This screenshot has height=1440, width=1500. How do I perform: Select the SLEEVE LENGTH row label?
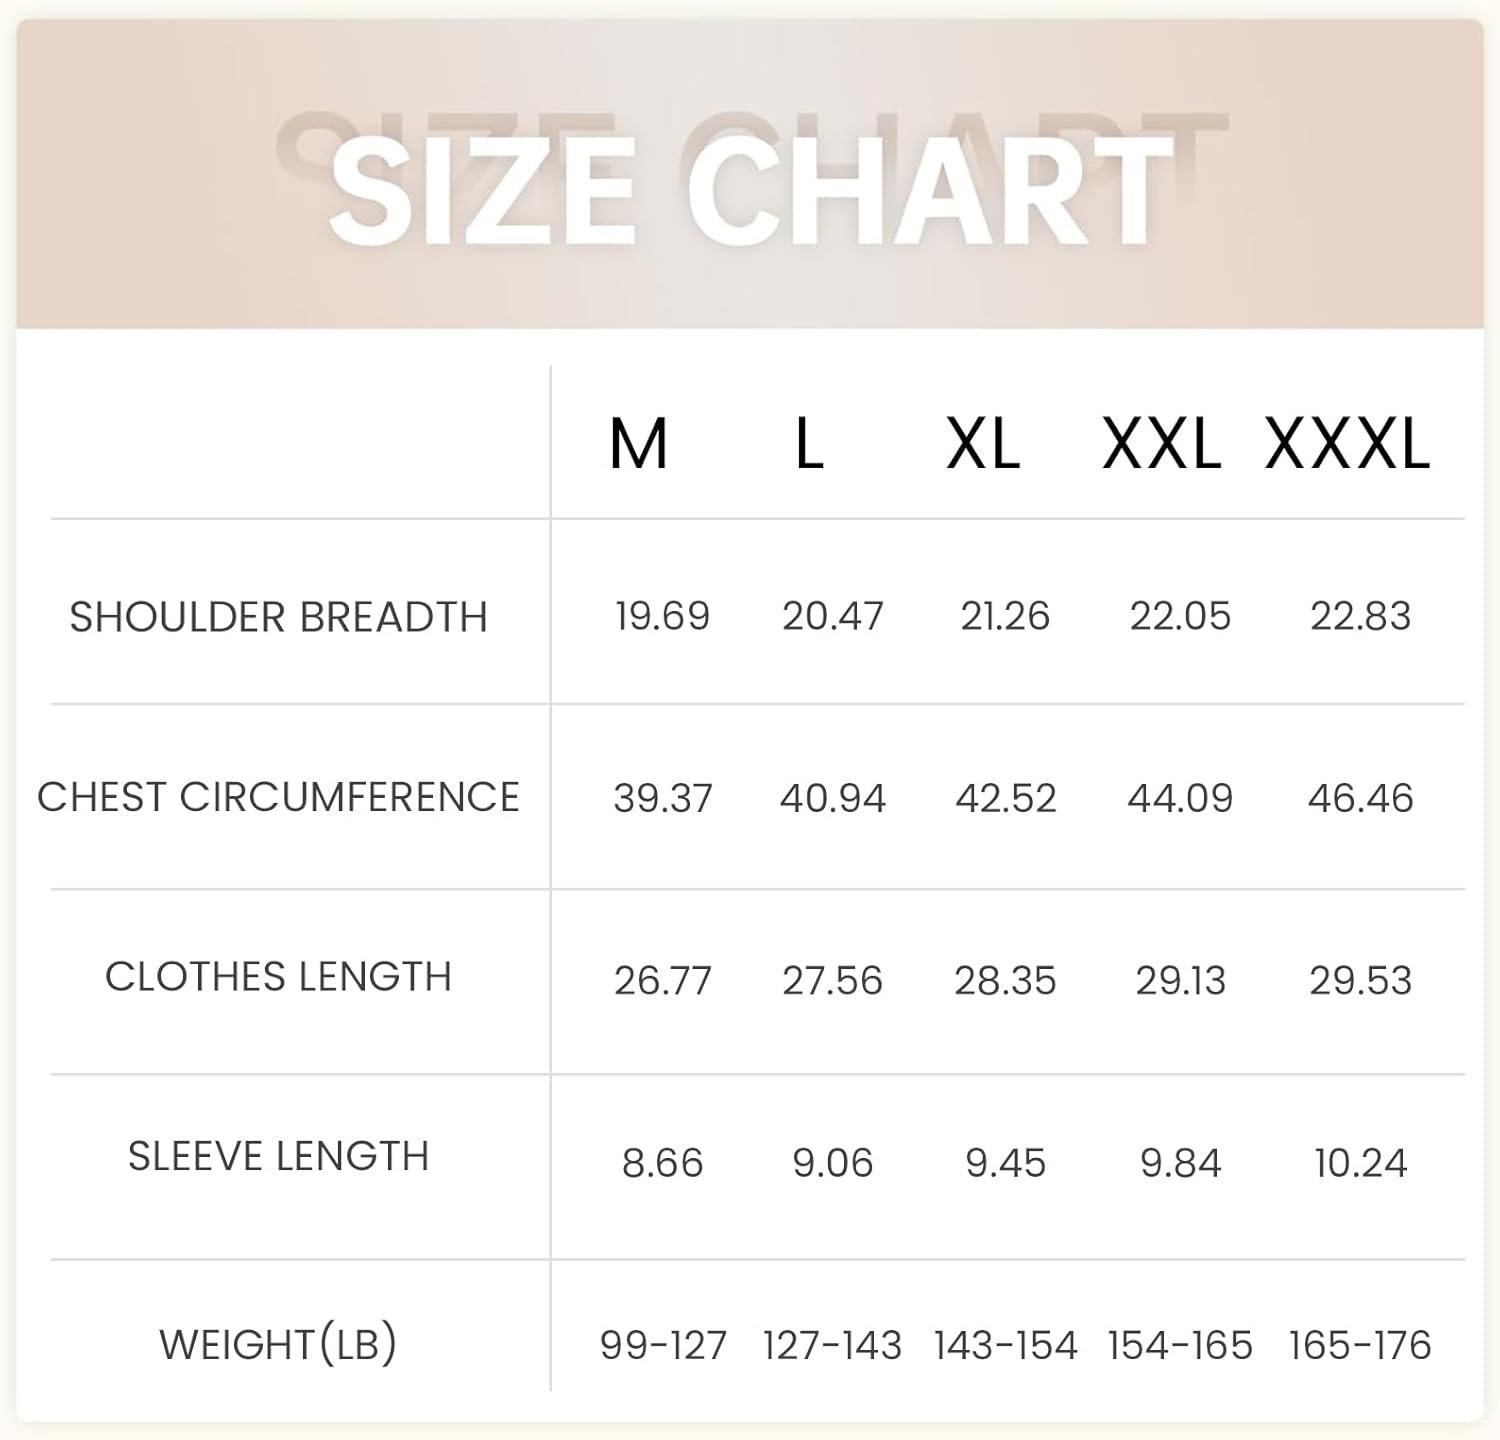click(278, 1157)
